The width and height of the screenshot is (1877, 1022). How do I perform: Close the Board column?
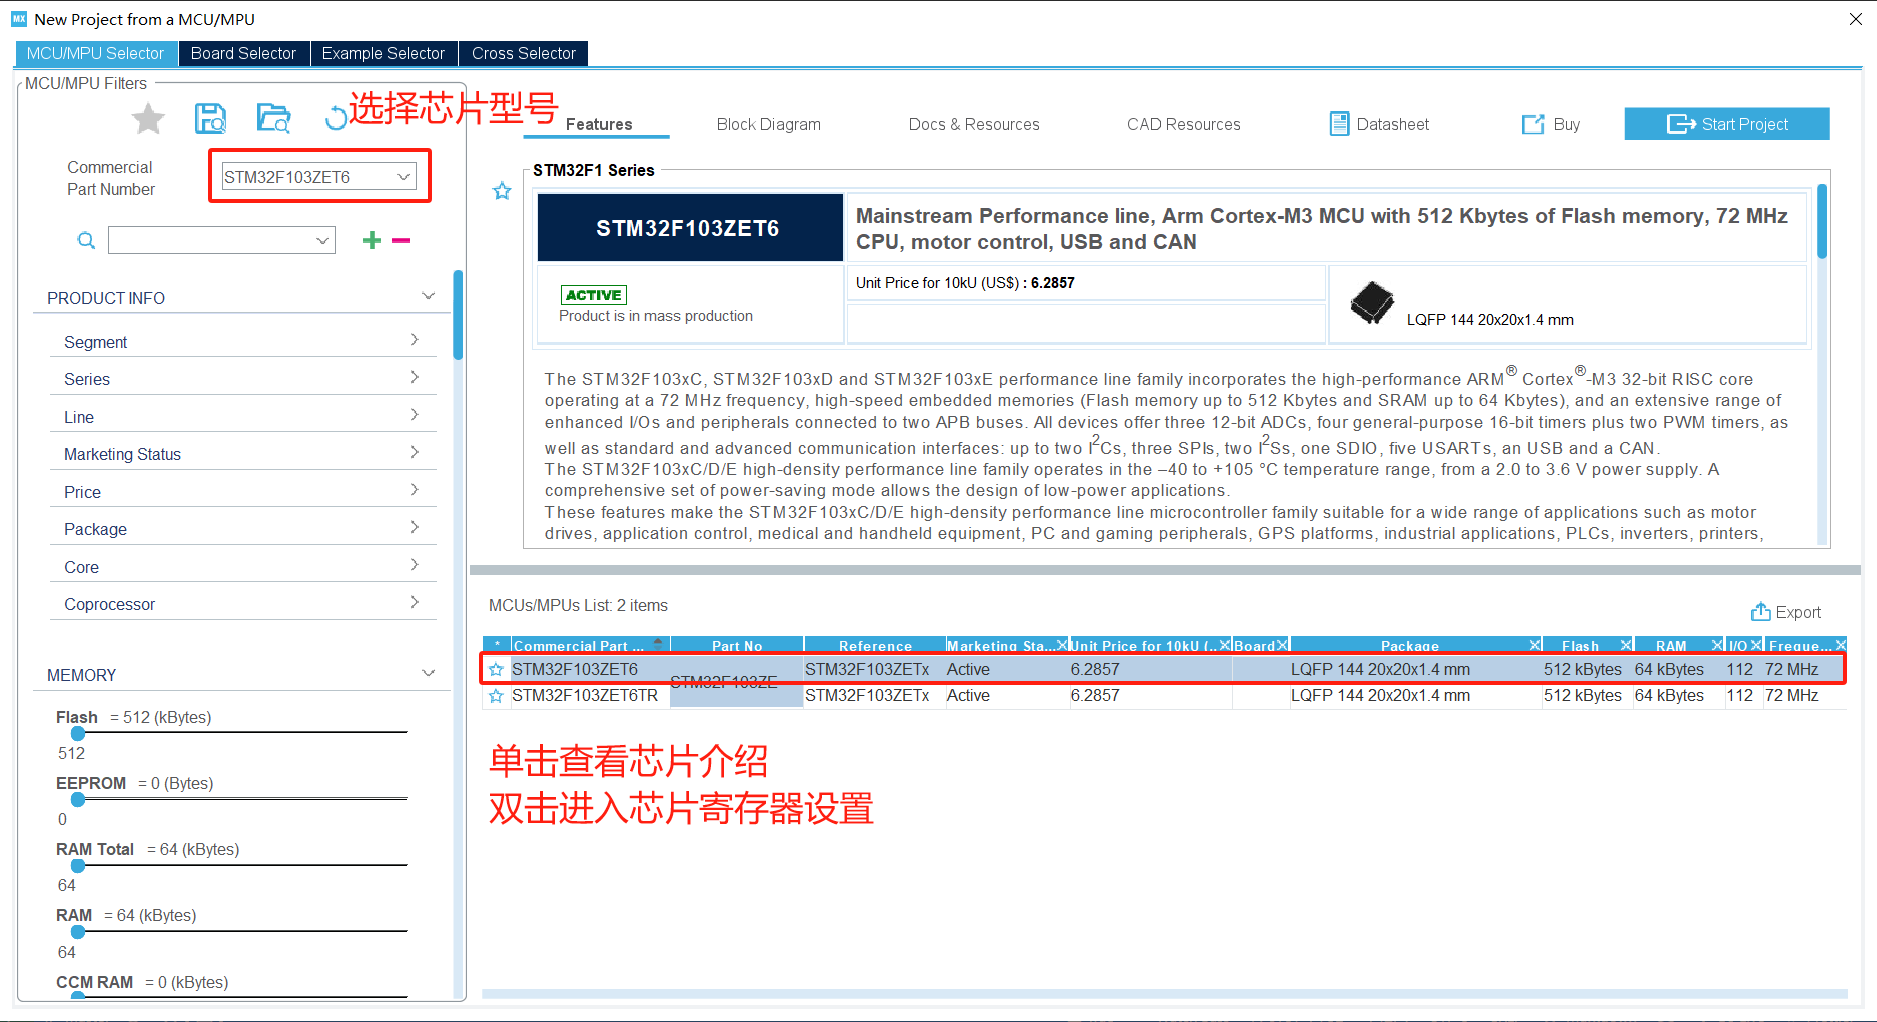1282,645
